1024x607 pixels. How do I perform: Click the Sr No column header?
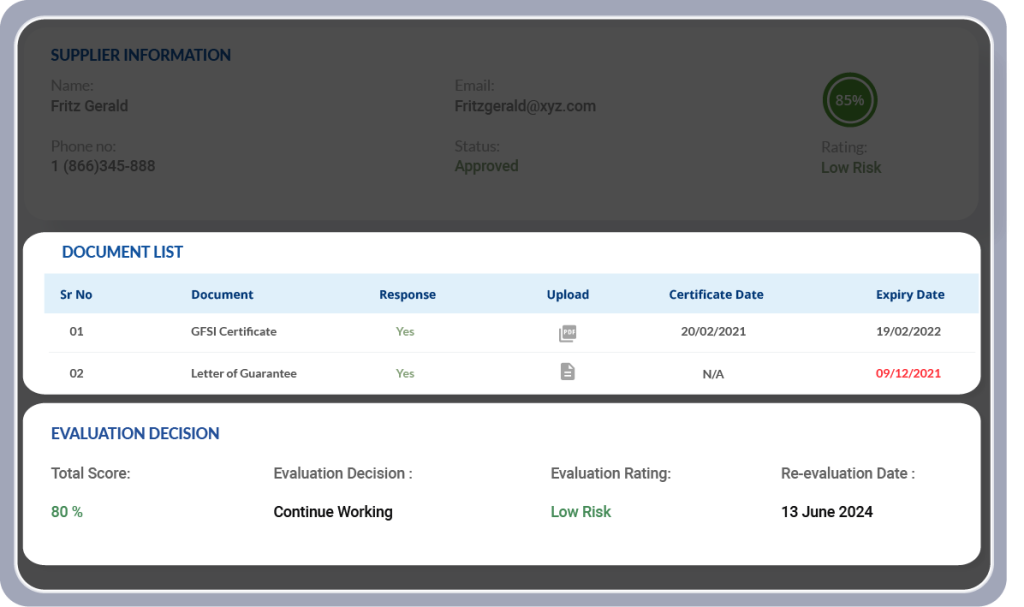(76, 295)
